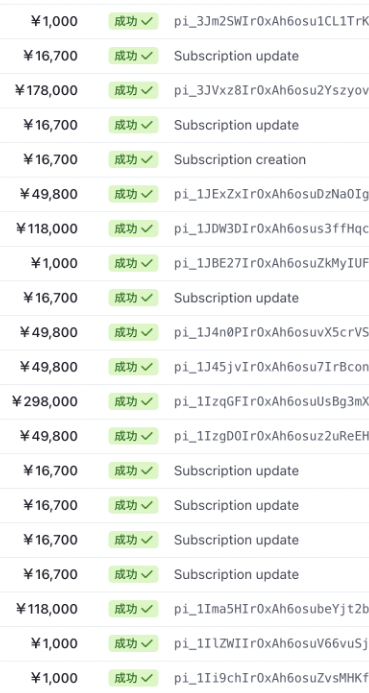The image size is (369, 693).
Task: Click the ¥298,000 amount
Action: click(45, 401)
